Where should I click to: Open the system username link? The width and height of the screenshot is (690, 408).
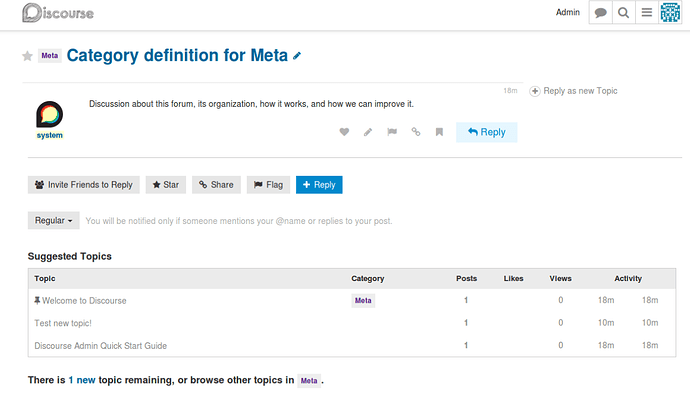pos(49,135)
